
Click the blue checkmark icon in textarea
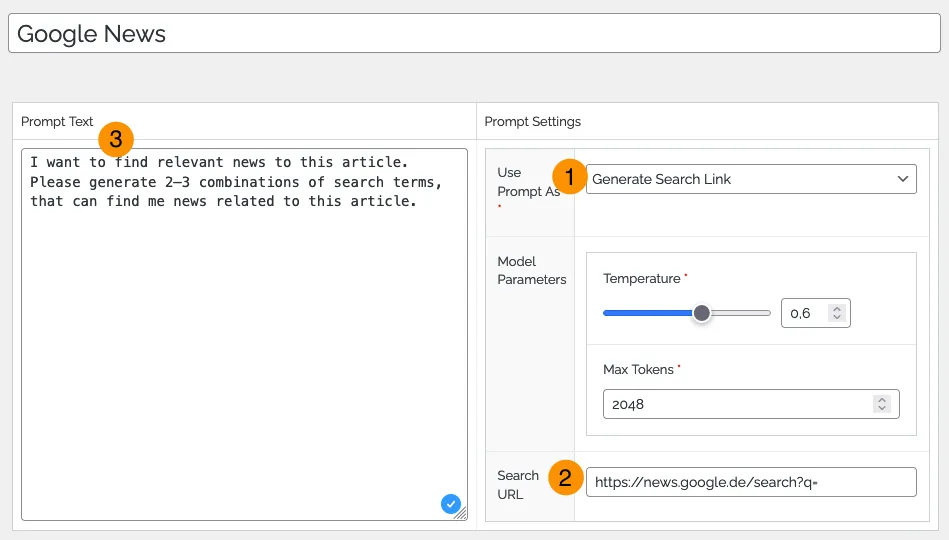point(451,504)
